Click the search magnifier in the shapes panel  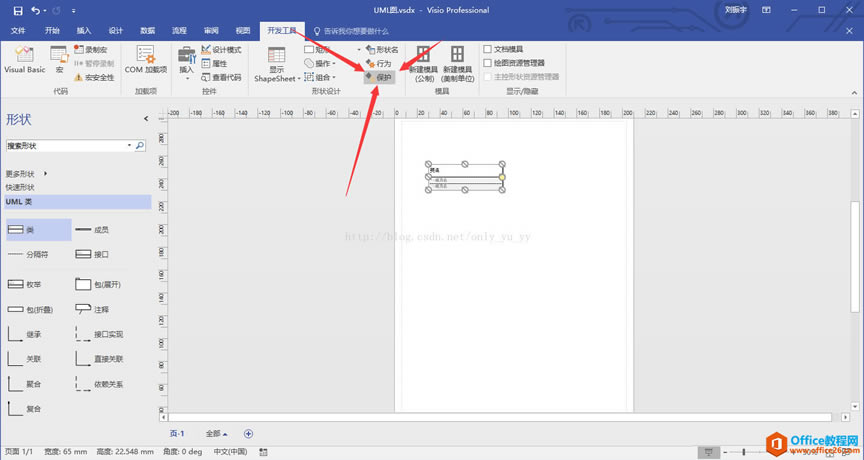pos(139,146)
